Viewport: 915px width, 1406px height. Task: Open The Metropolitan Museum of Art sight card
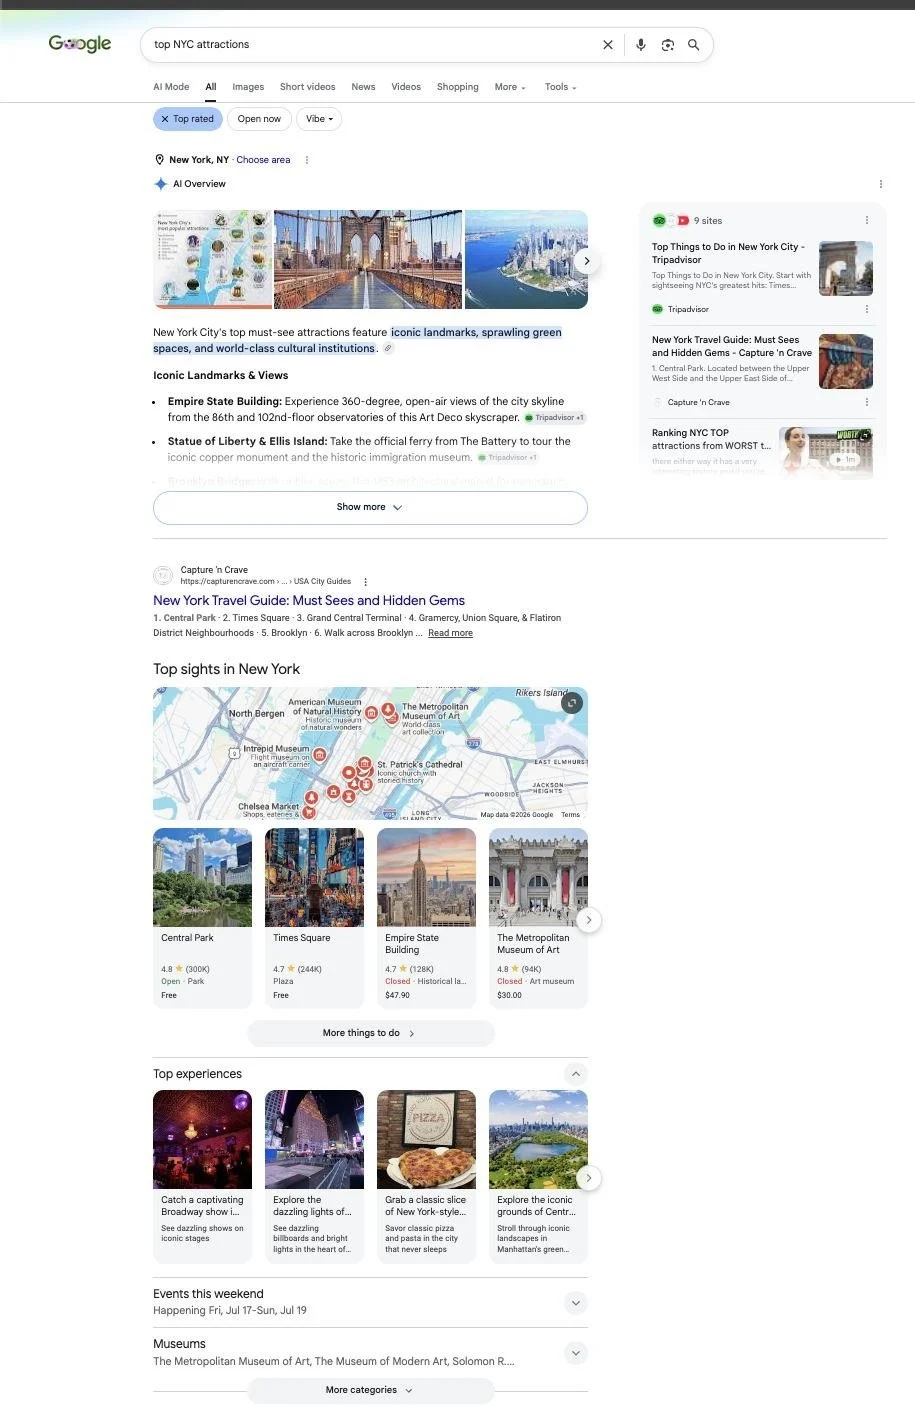tap(538, 918)
